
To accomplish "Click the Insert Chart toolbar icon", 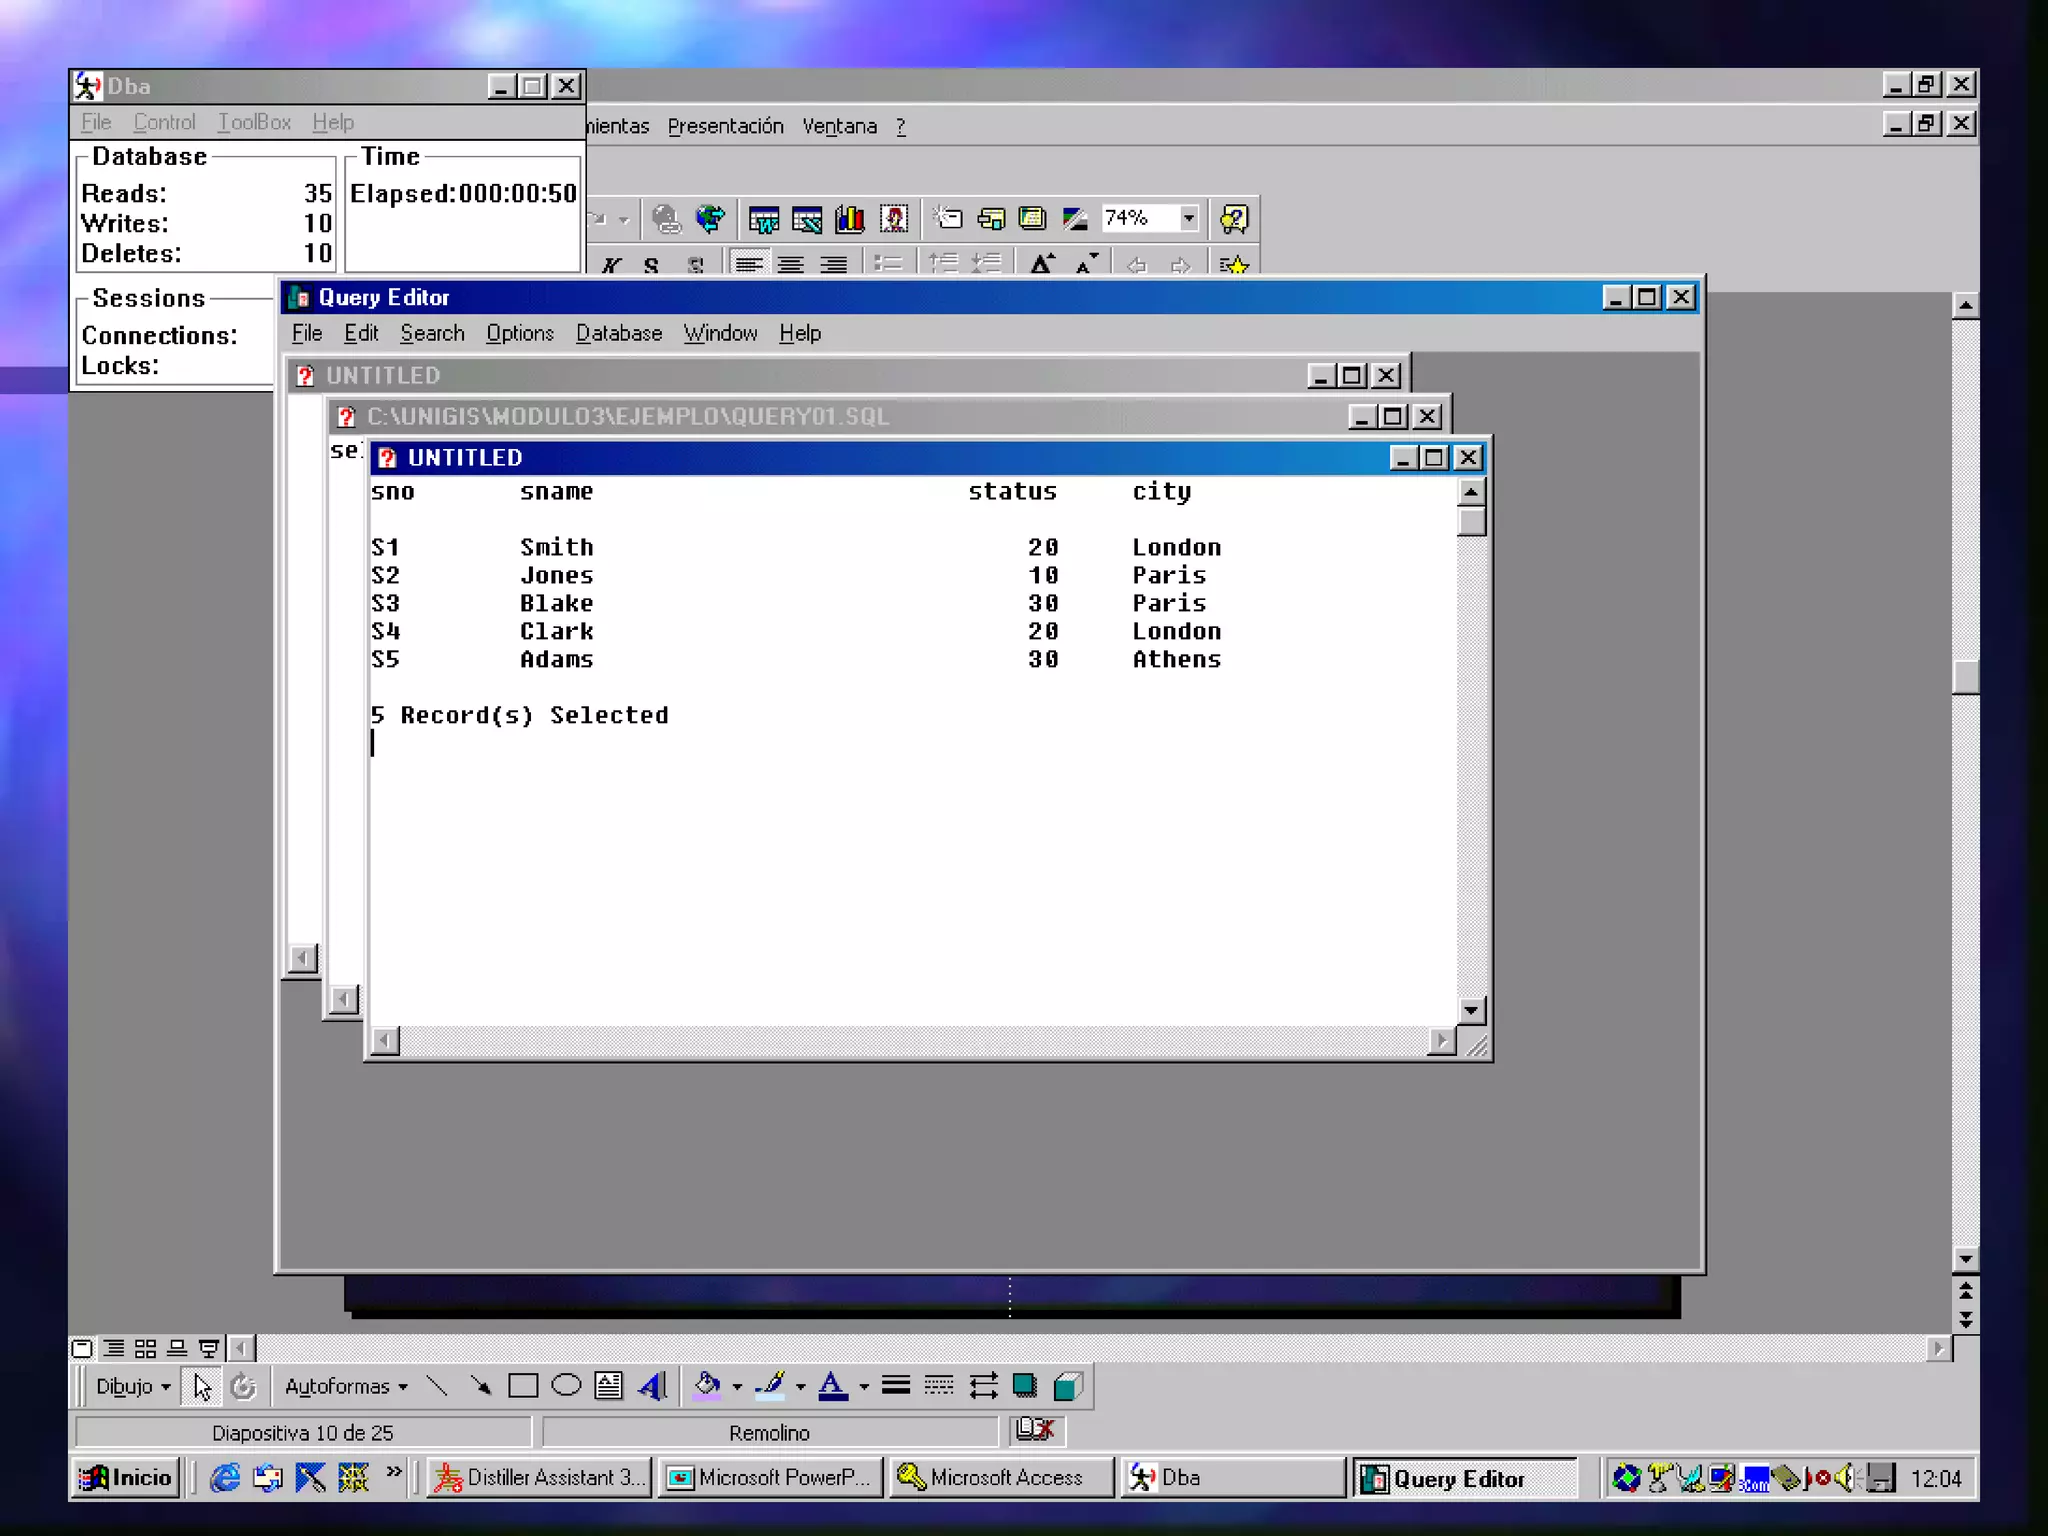I will (x=849, y=219).
